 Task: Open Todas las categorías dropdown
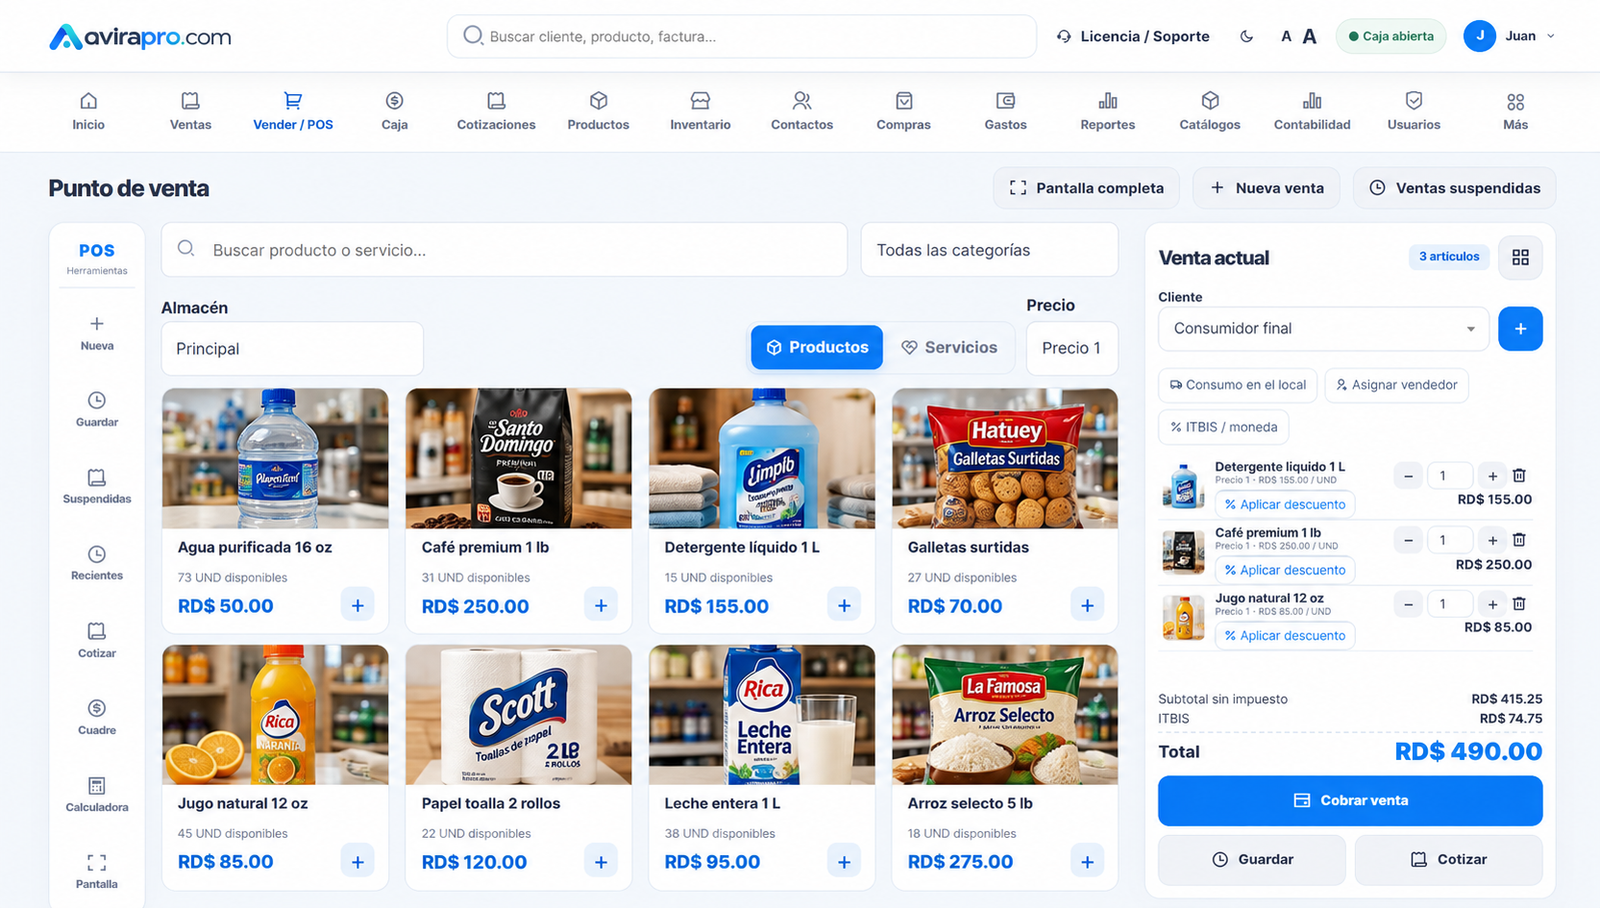tap(989, 250)
